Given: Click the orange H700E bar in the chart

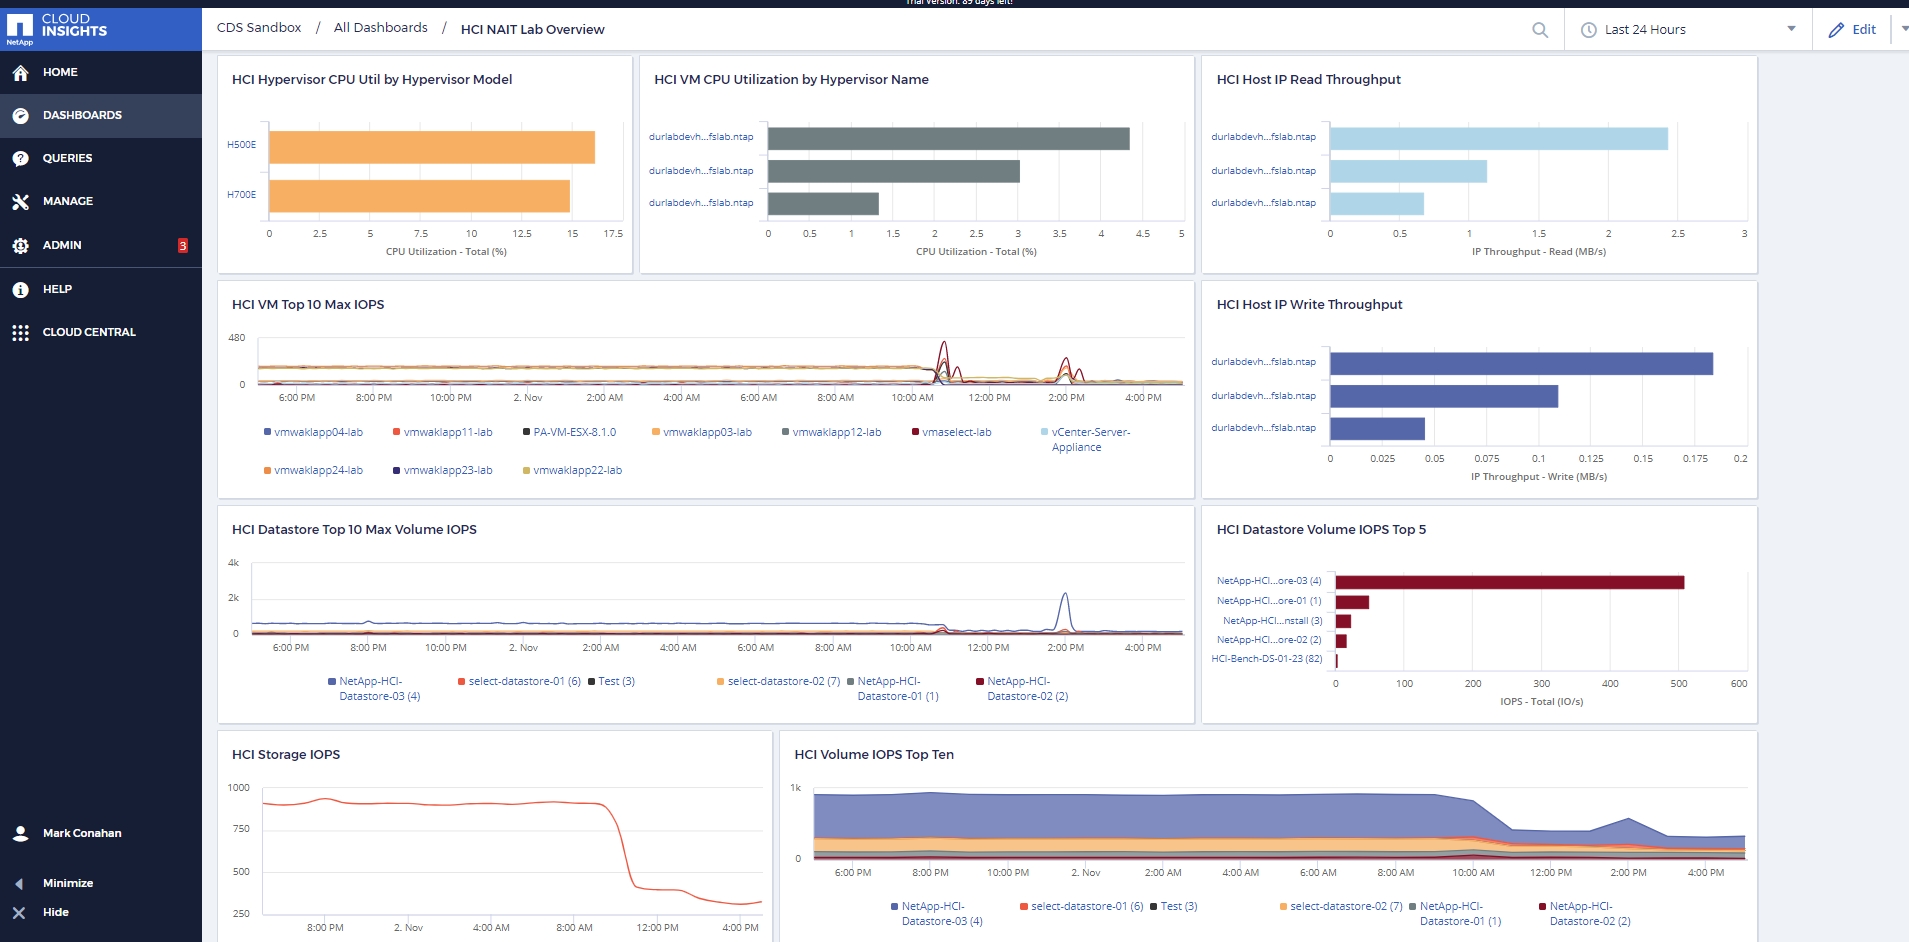Looking at the screenshot, I should pos(419,196).
